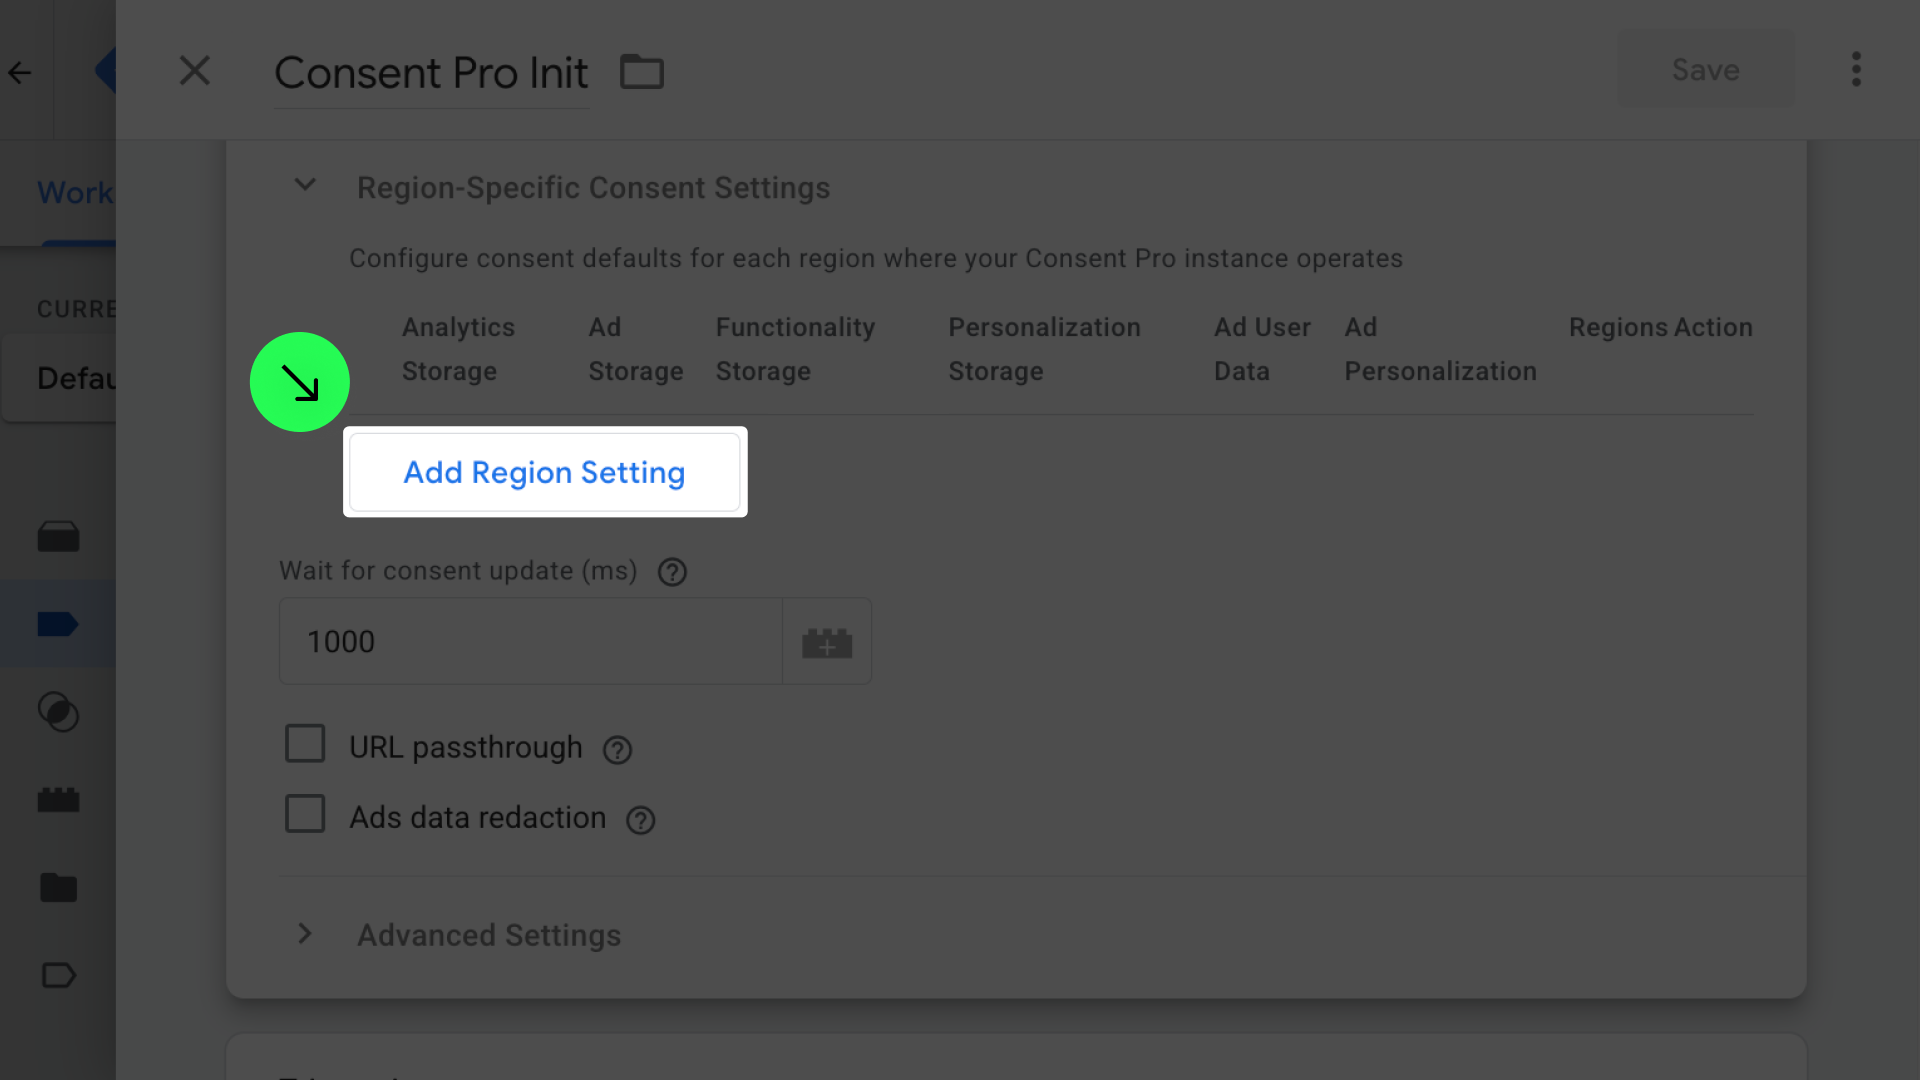1920x1080 pixels.
Task: Collapse Region-Specific Consent Settings section
Action: (x=305, y=186)
